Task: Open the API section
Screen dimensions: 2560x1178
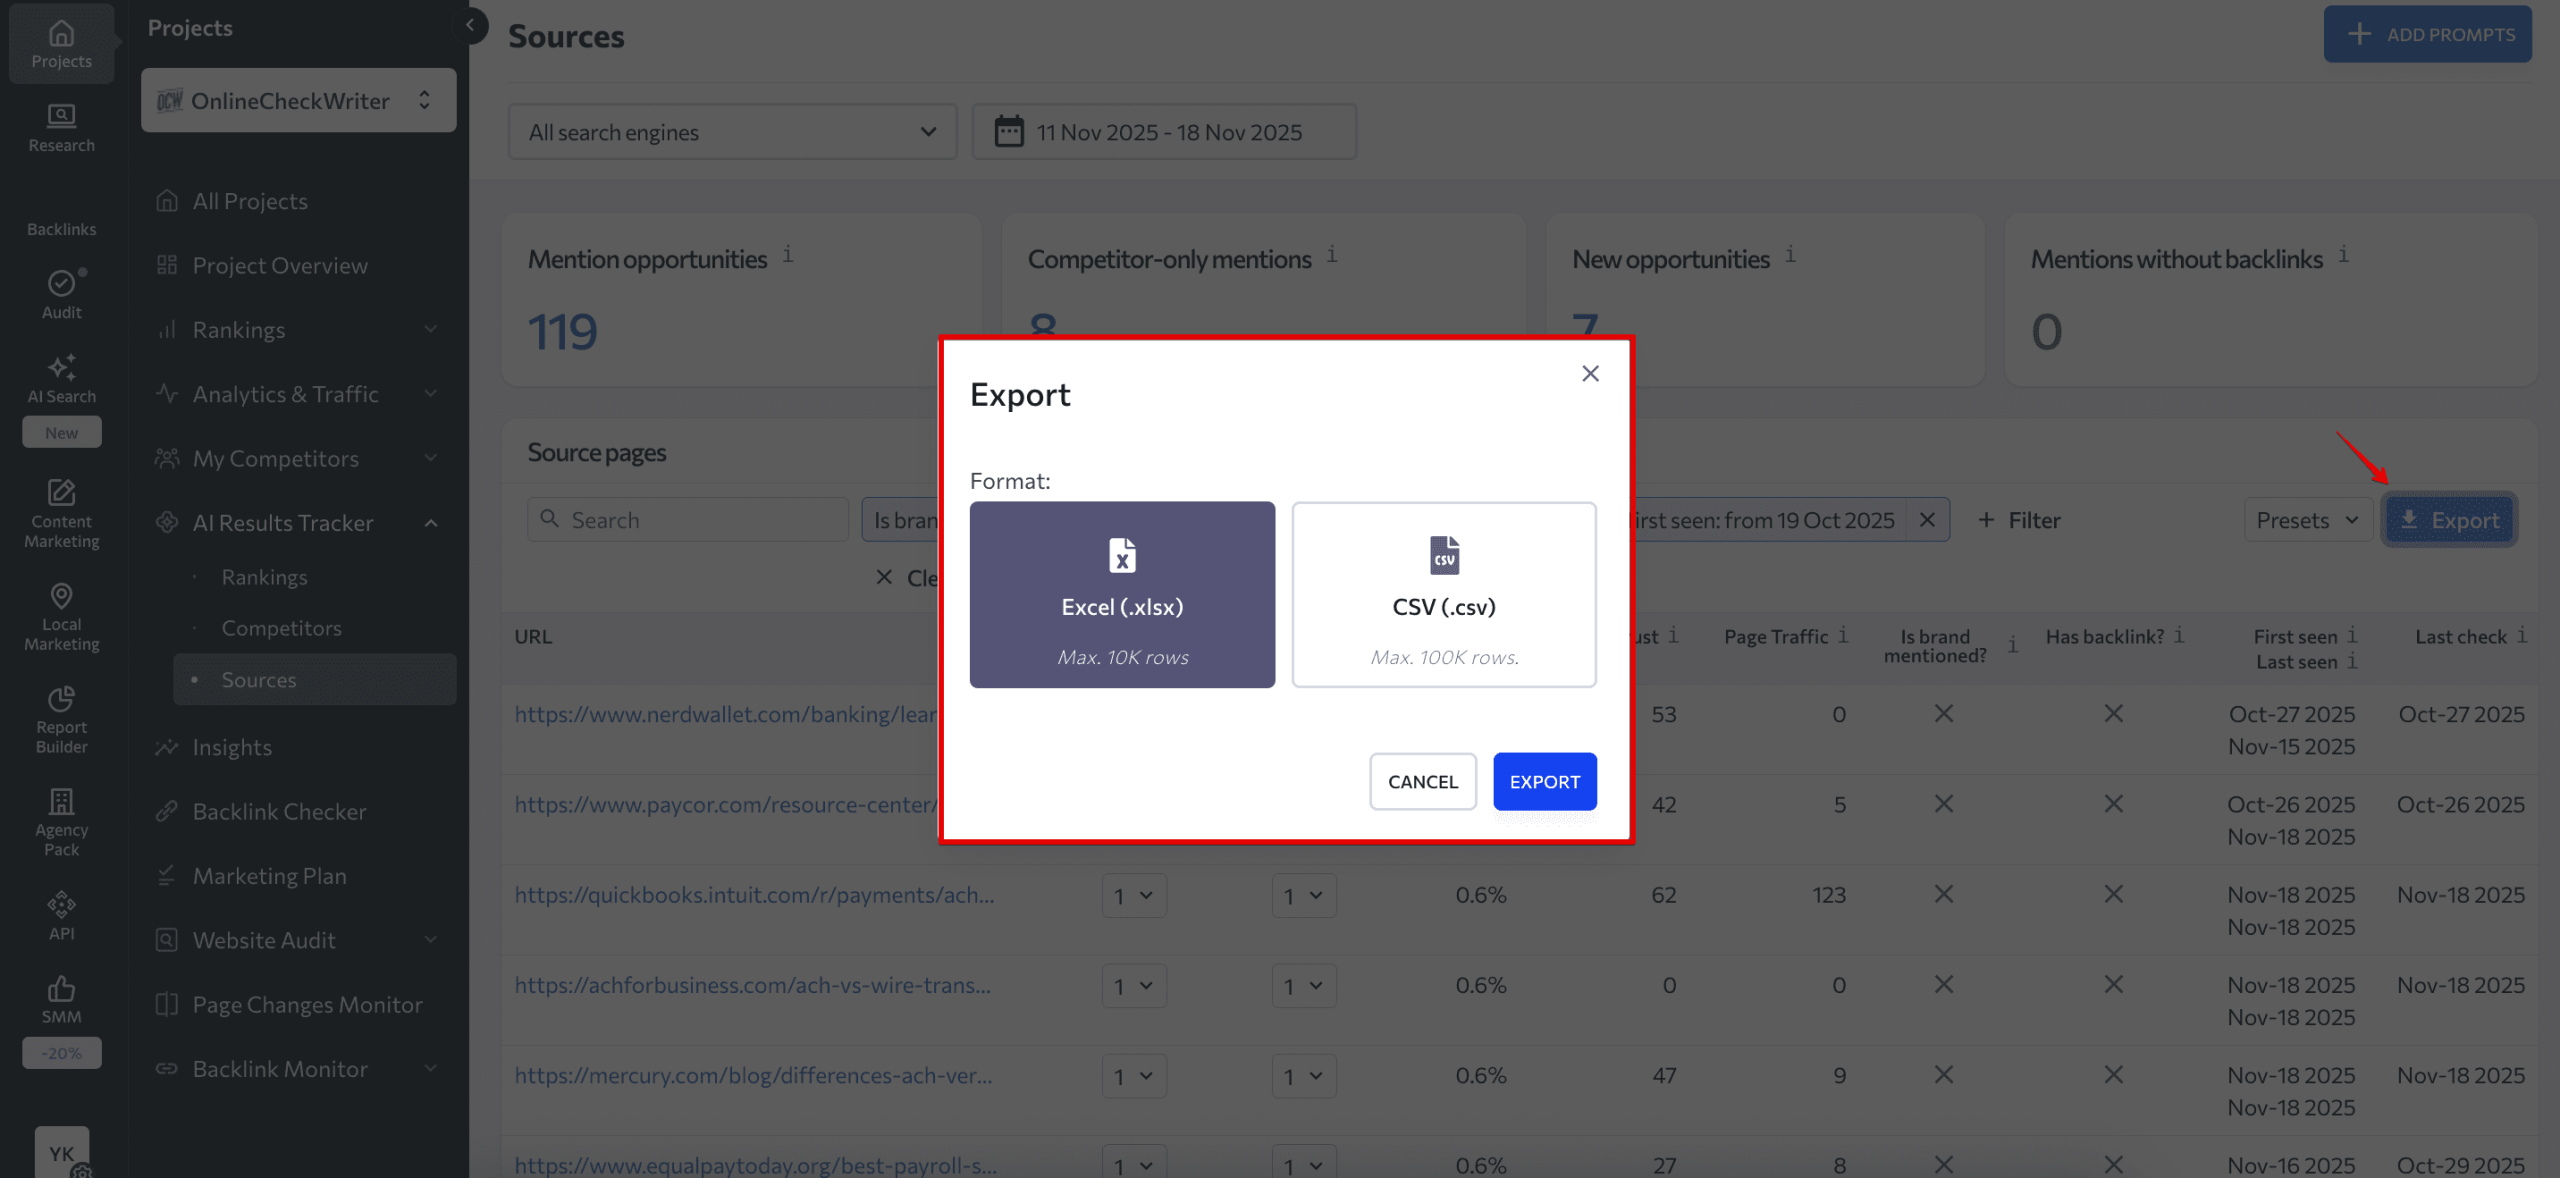Action: (x=61, y=912)
